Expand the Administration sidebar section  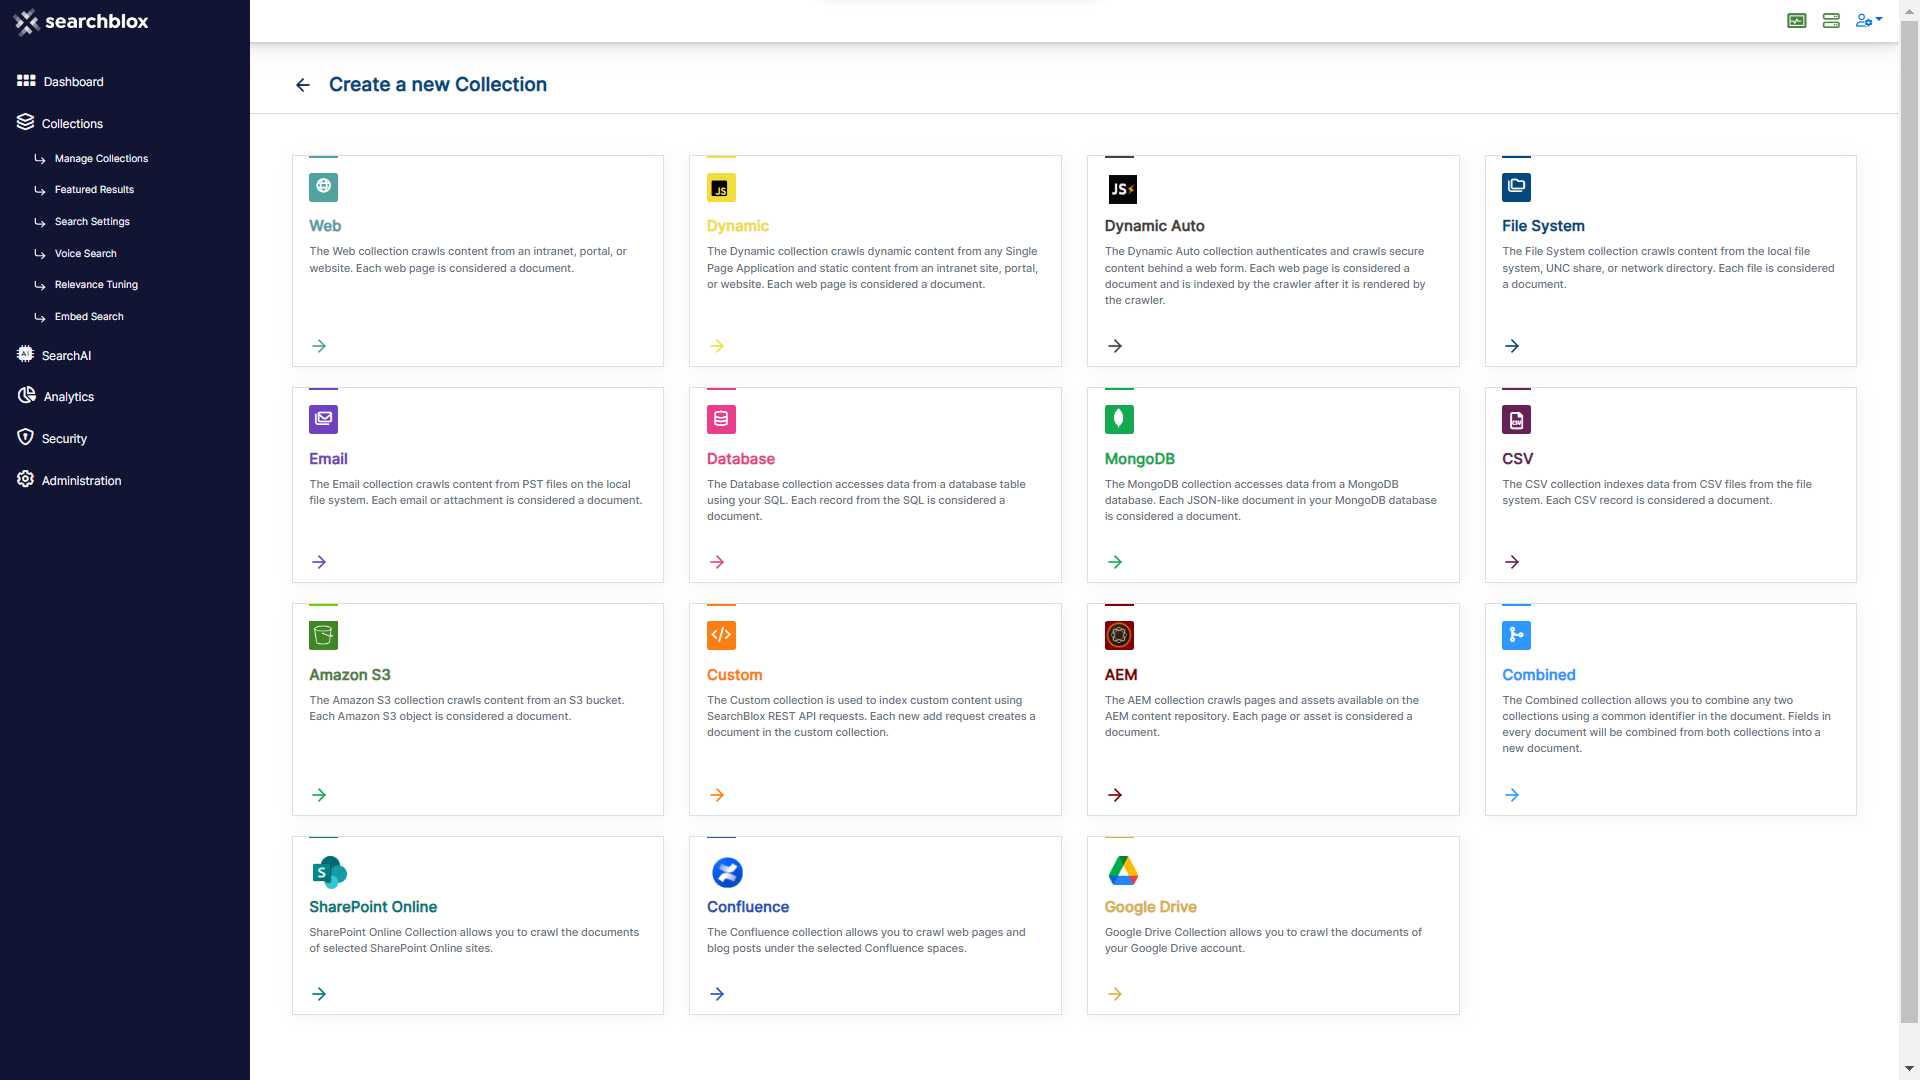(81, 480)
